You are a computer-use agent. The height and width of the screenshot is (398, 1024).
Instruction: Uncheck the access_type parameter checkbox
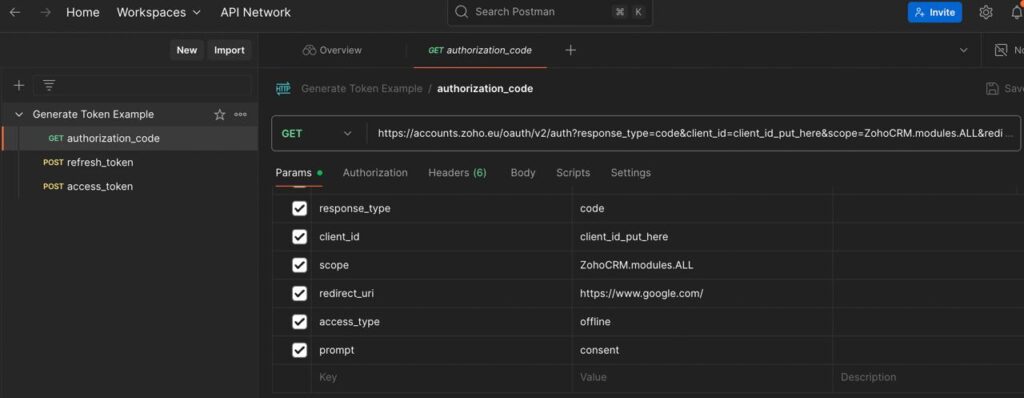[x=299, y=322]
